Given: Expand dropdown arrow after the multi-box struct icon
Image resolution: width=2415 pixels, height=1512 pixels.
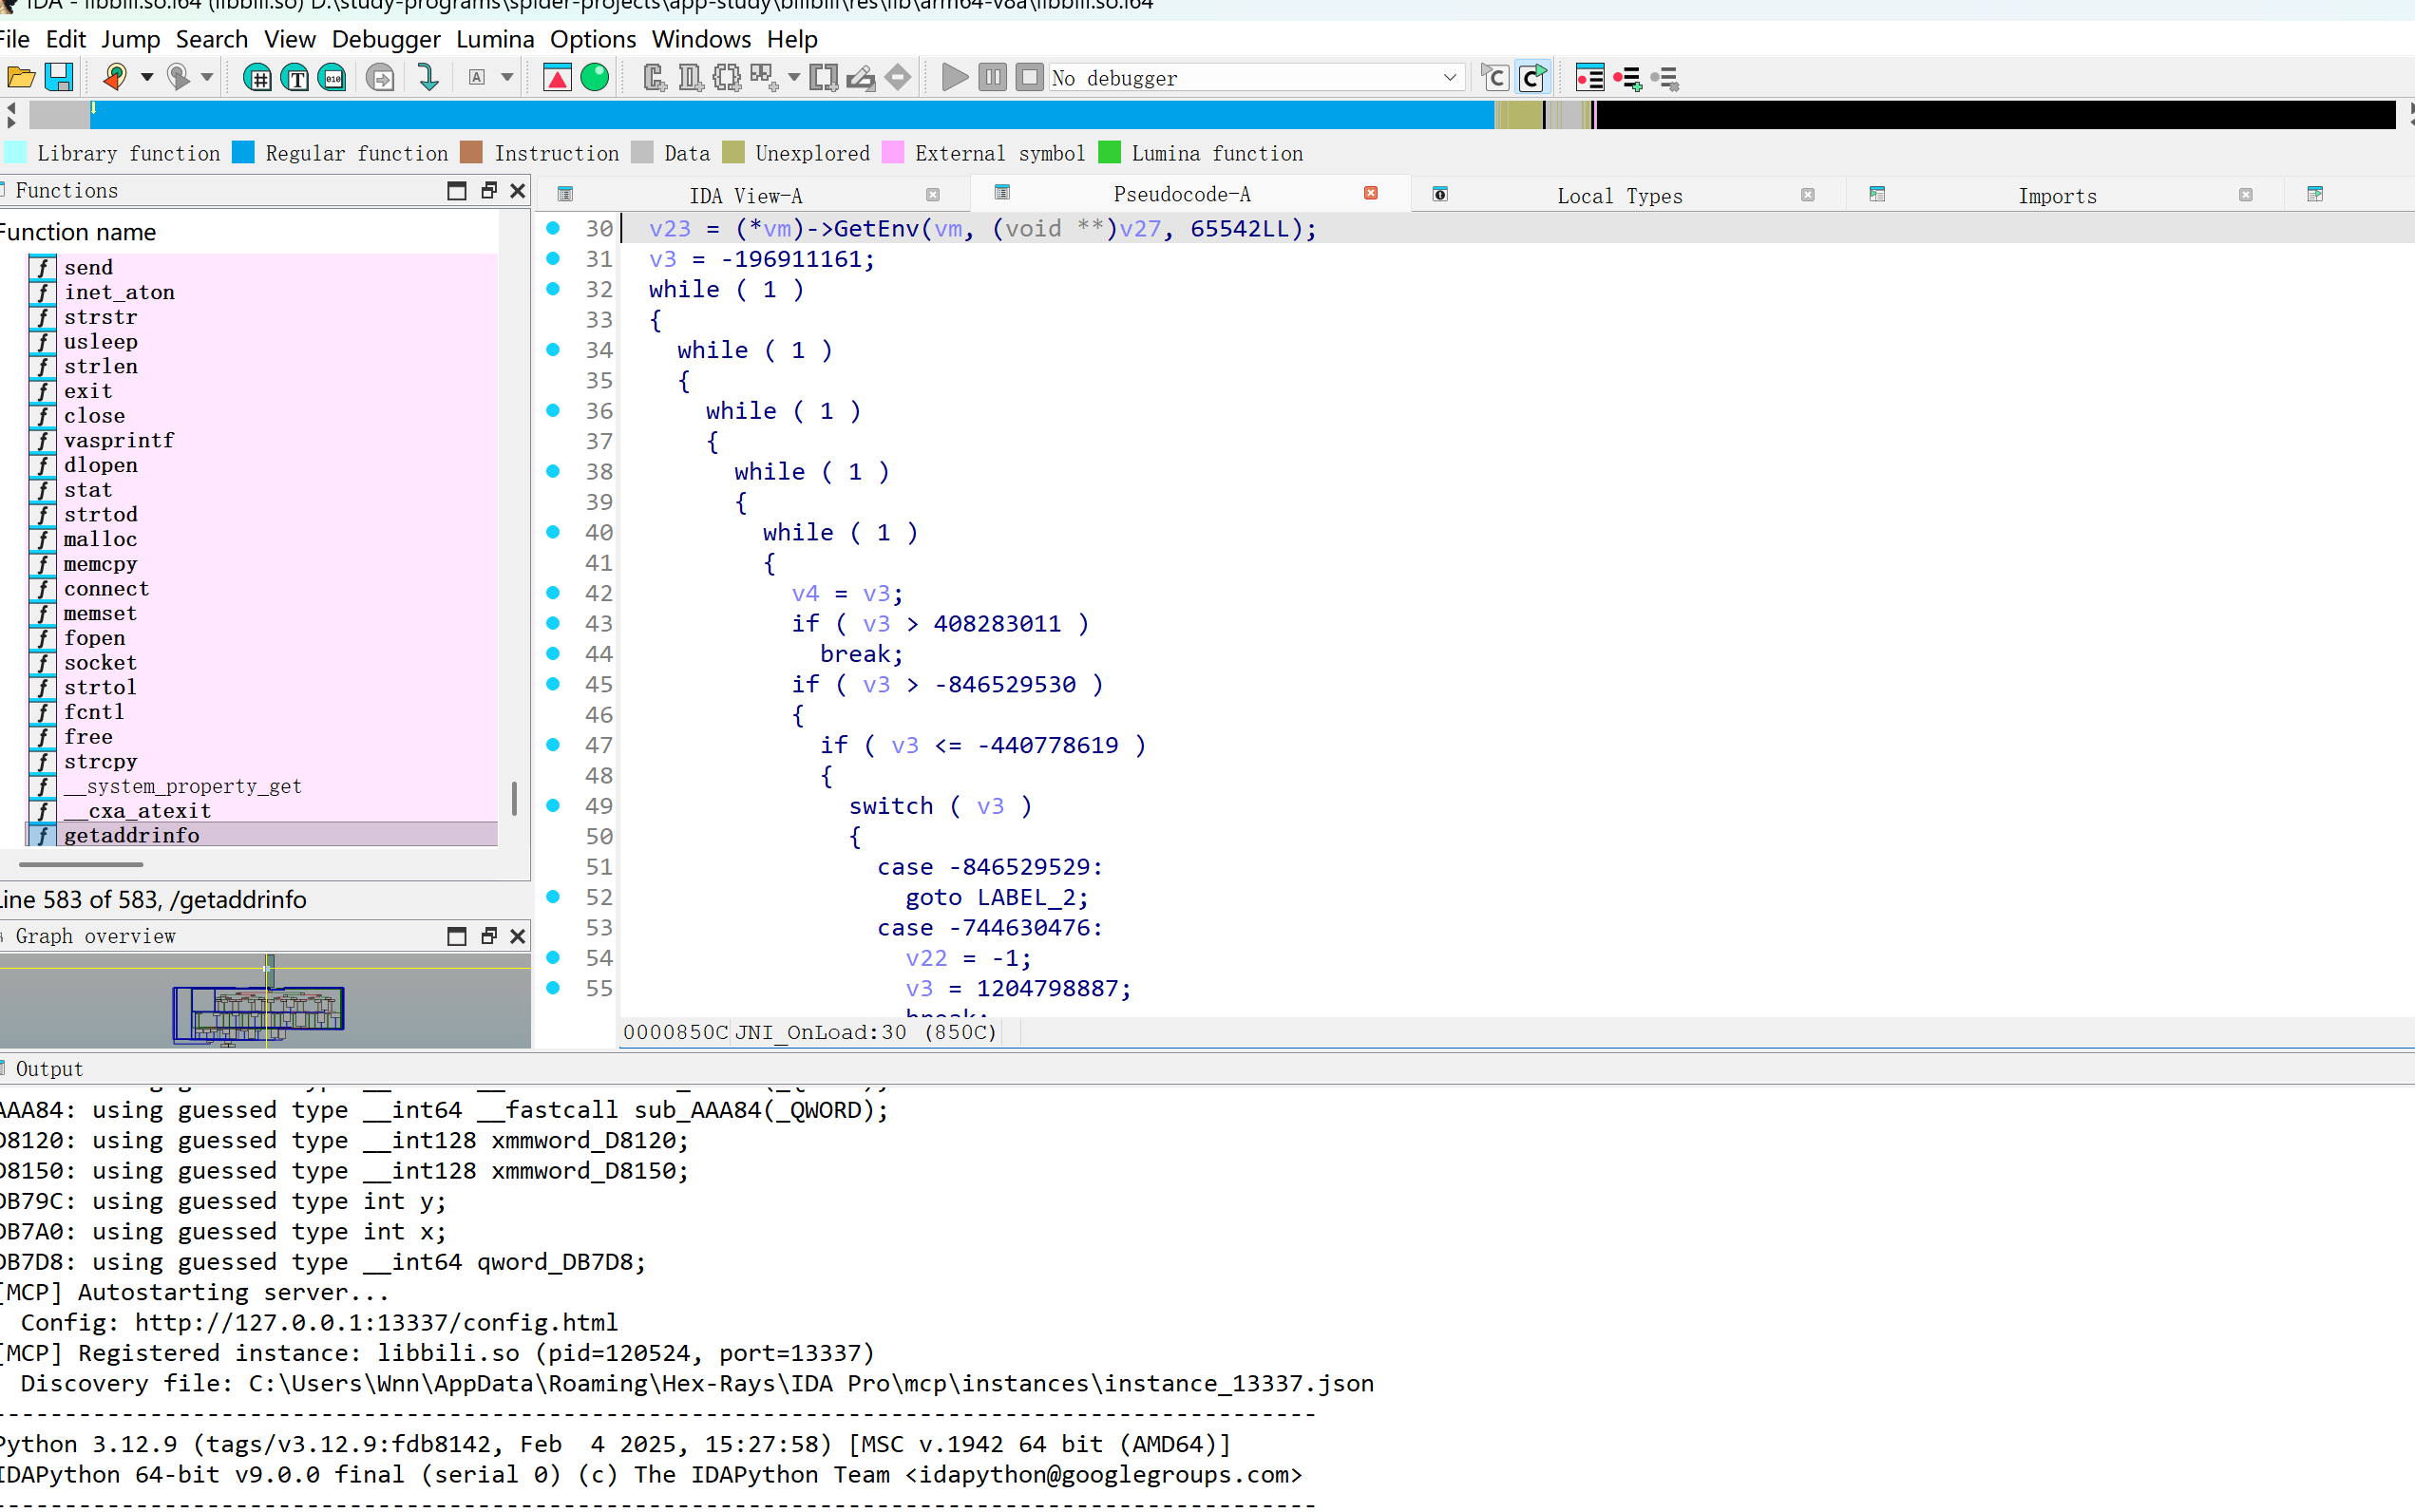Looking at the screenshot, I should click(x=794, y=77).
